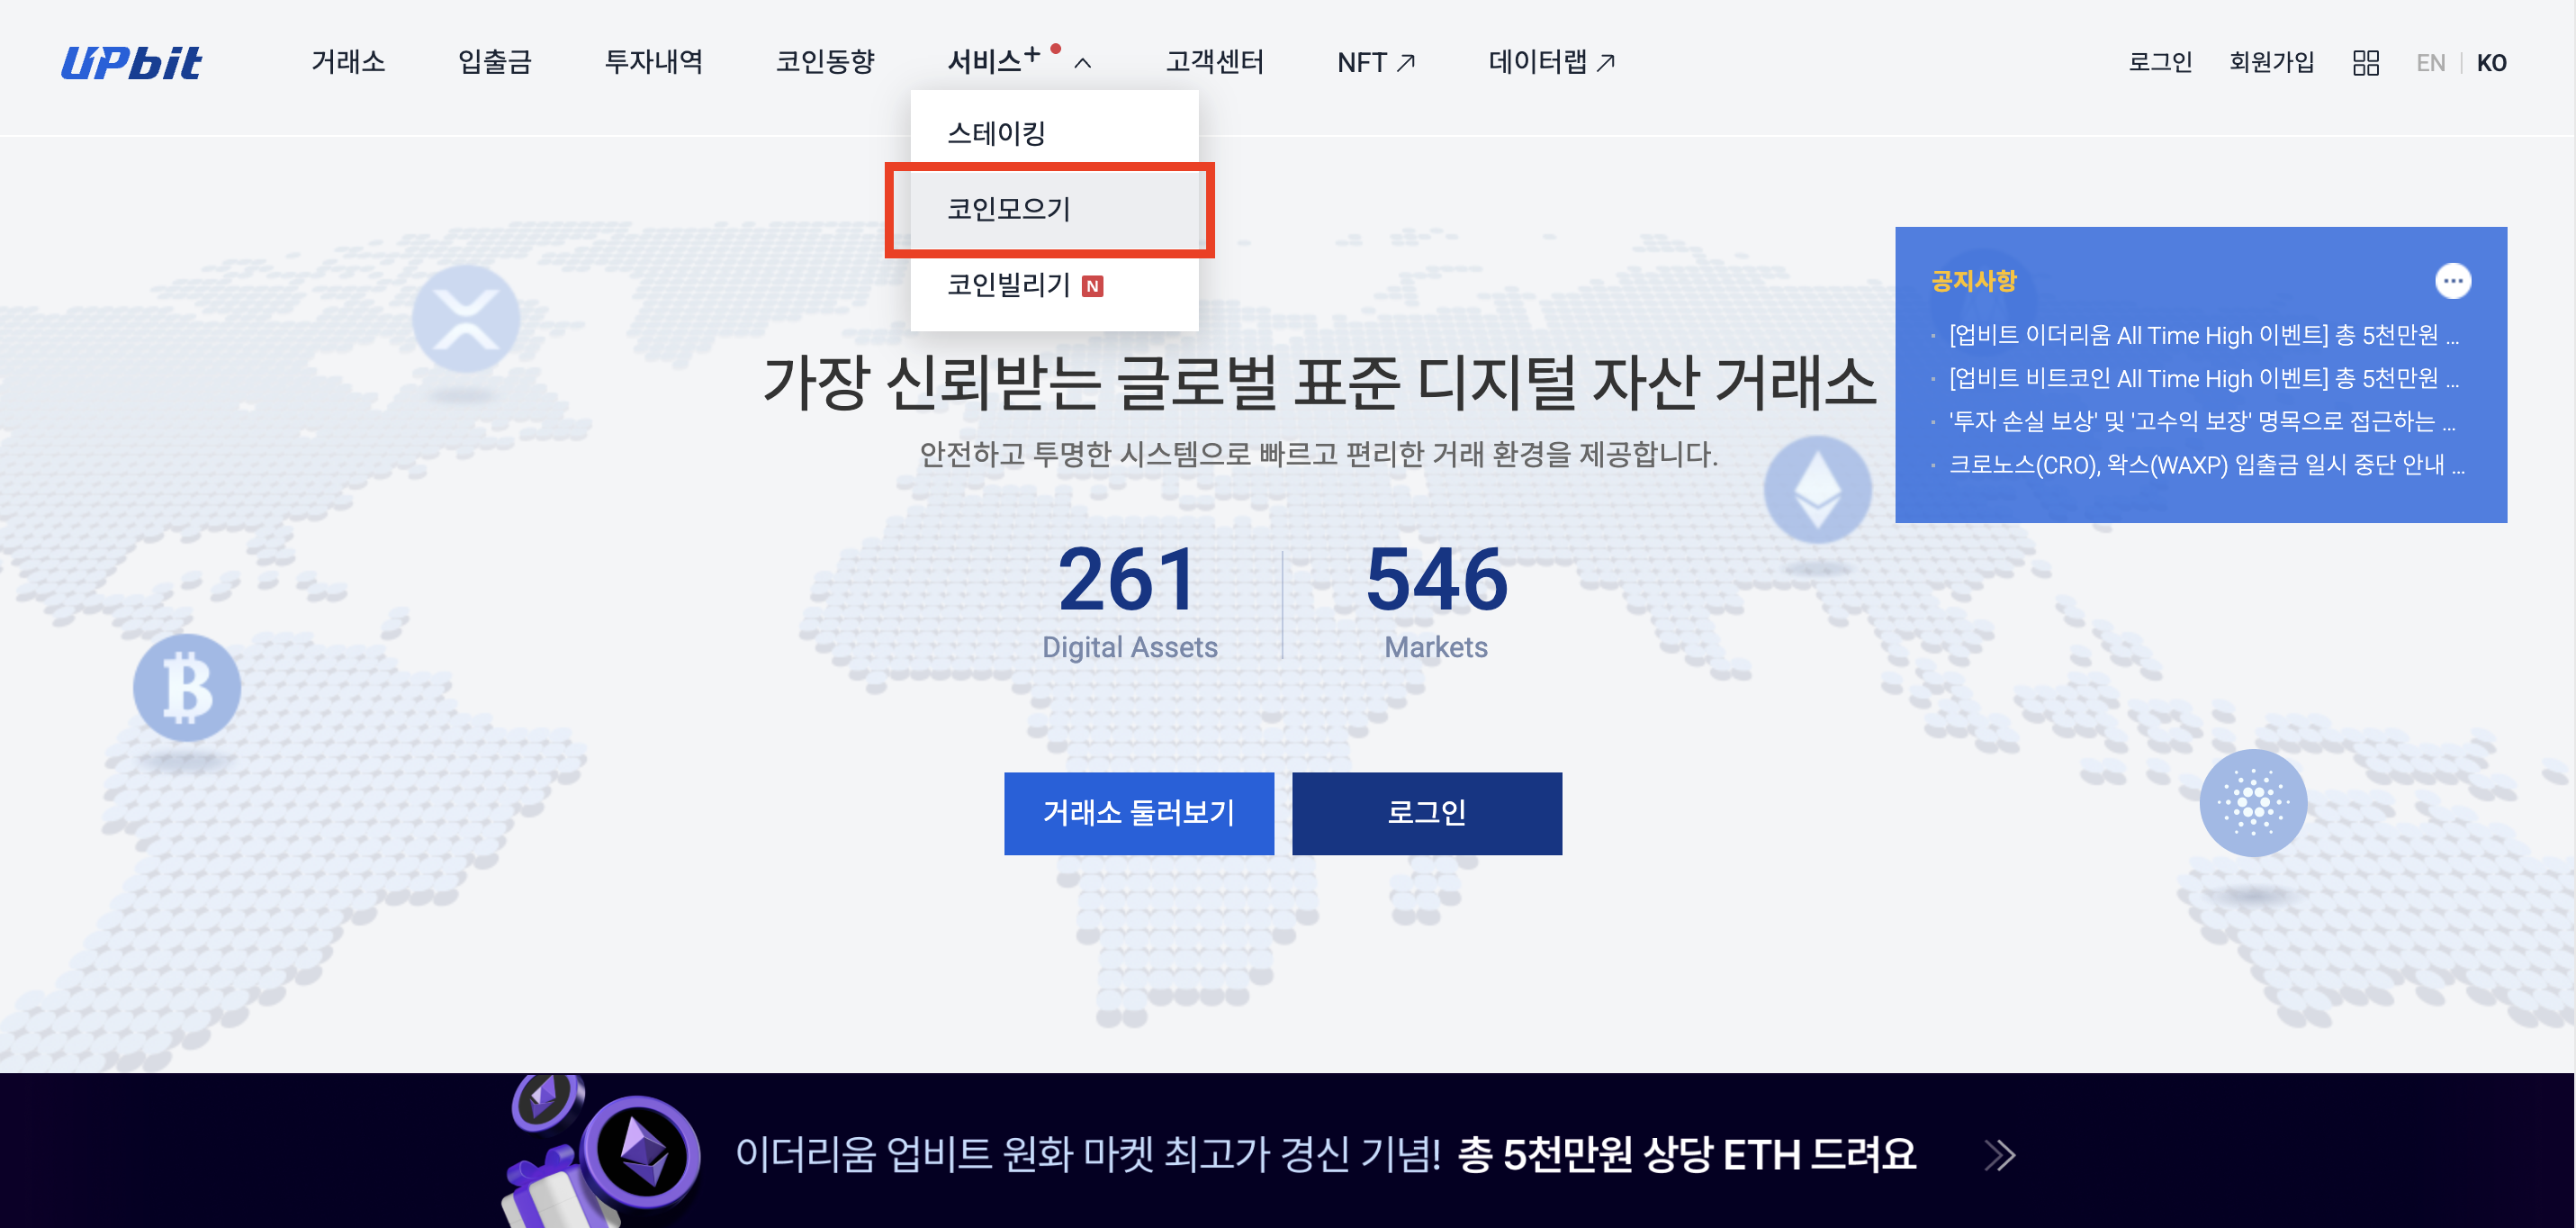The image size is (2576, 1228).
Task: Click the floating Ethereum coin icon
Action: (x=1817, y=489)
